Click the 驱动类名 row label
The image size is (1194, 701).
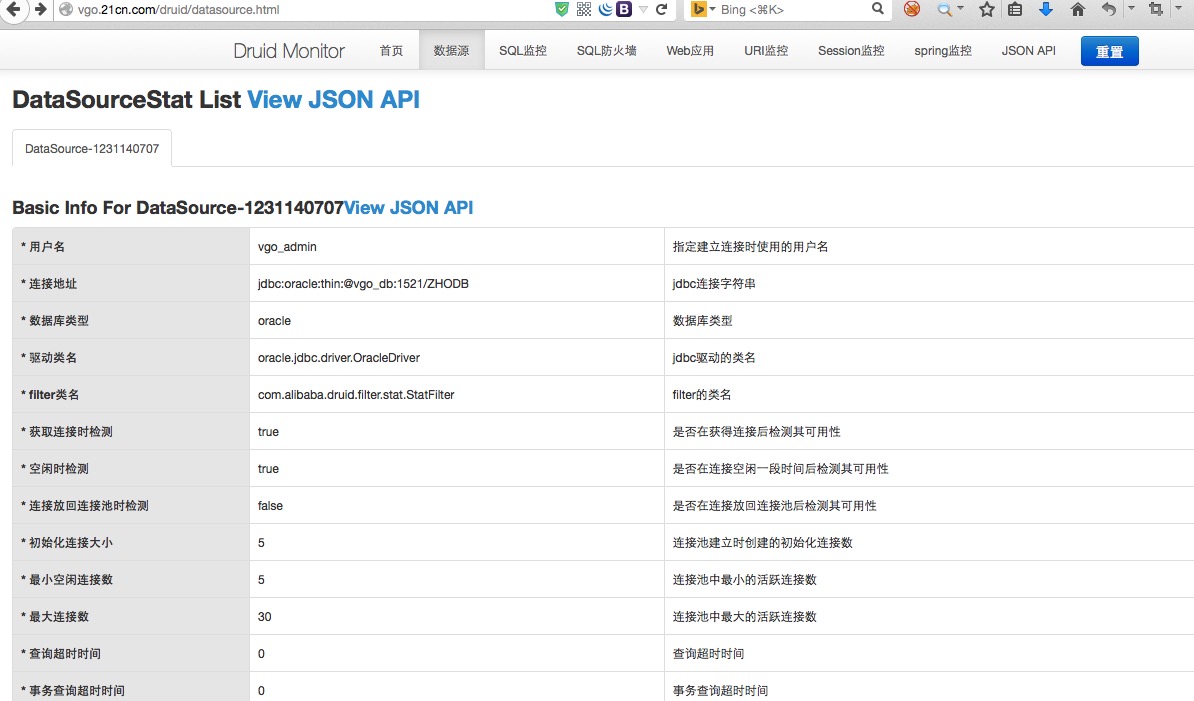coord(49,358)
